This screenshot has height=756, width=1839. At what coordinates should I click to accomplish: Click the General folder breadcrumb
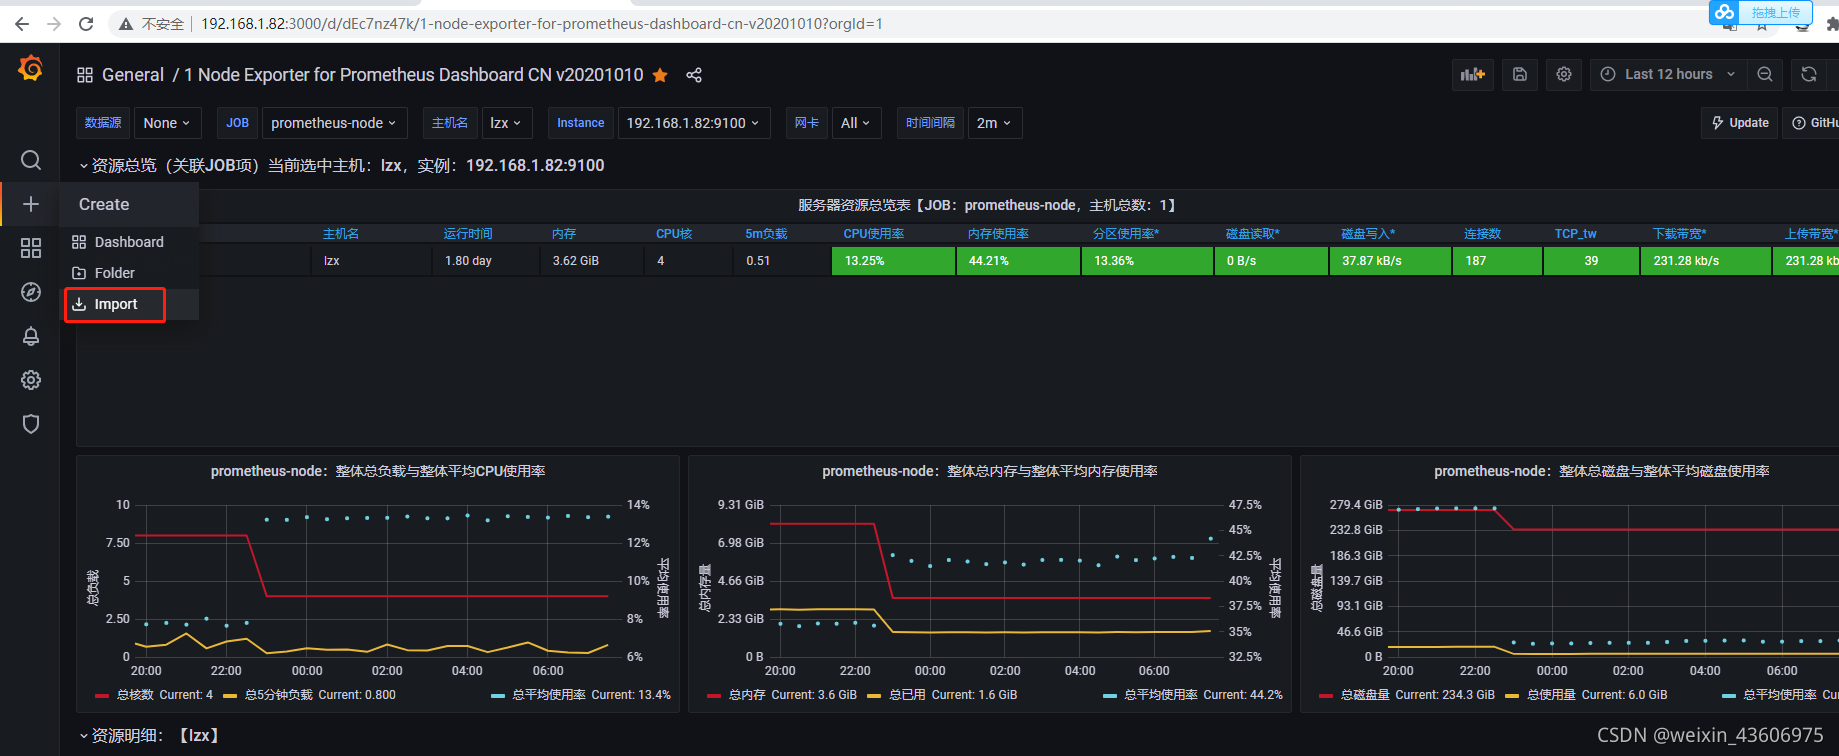click(133, 75)
